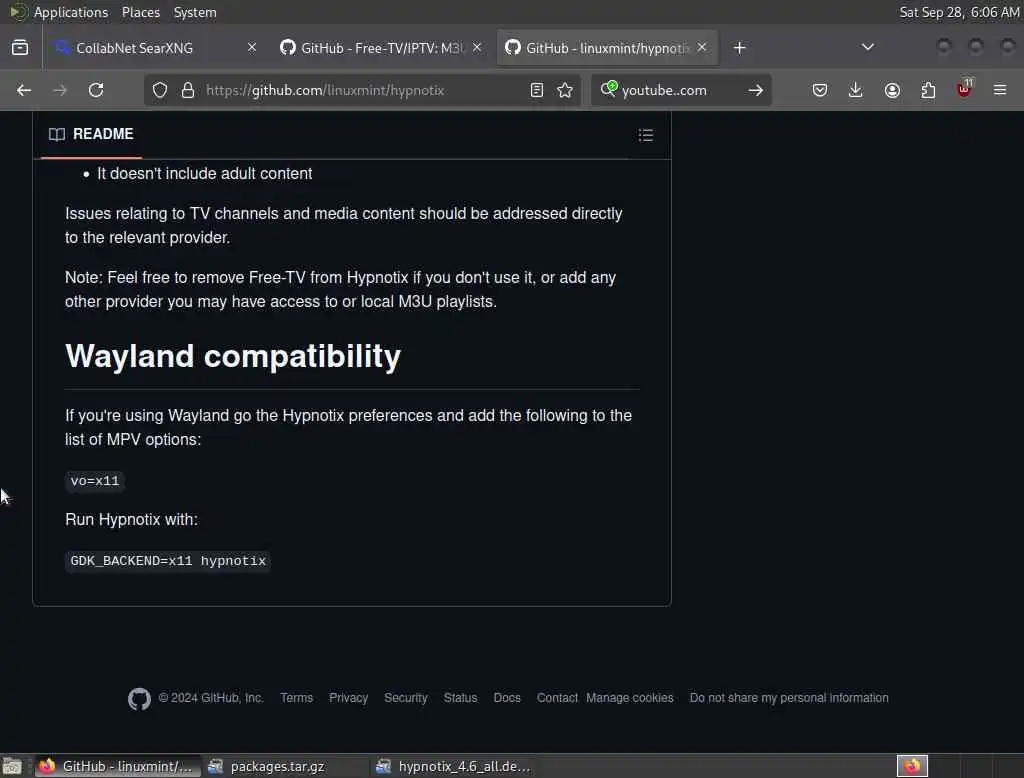This screenshot has height=778, width=1024.
Task: Click the workspace switcher with the Firefox icon
Action: coord(912,766)
